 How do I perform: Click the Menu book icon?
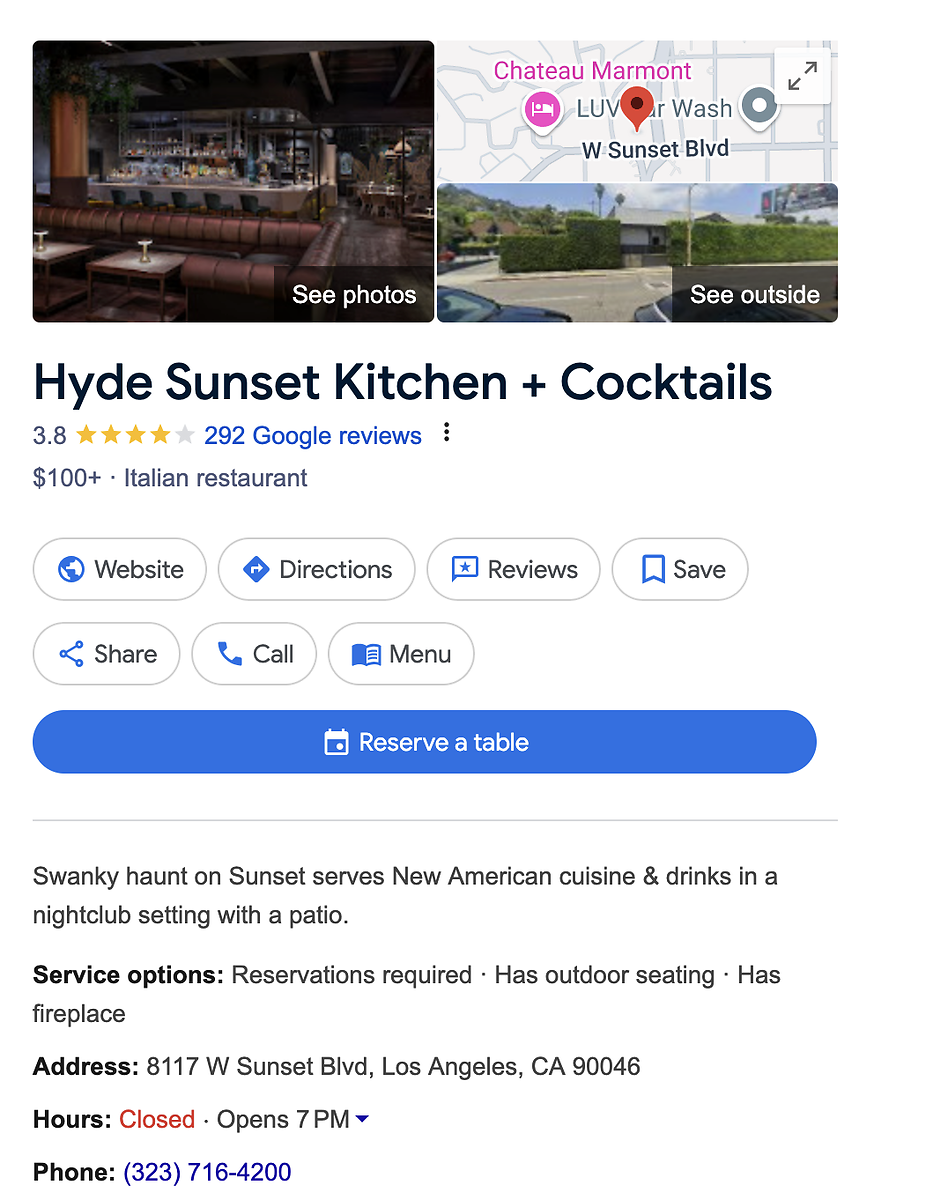pyautogui.click(x=366, y=655)
